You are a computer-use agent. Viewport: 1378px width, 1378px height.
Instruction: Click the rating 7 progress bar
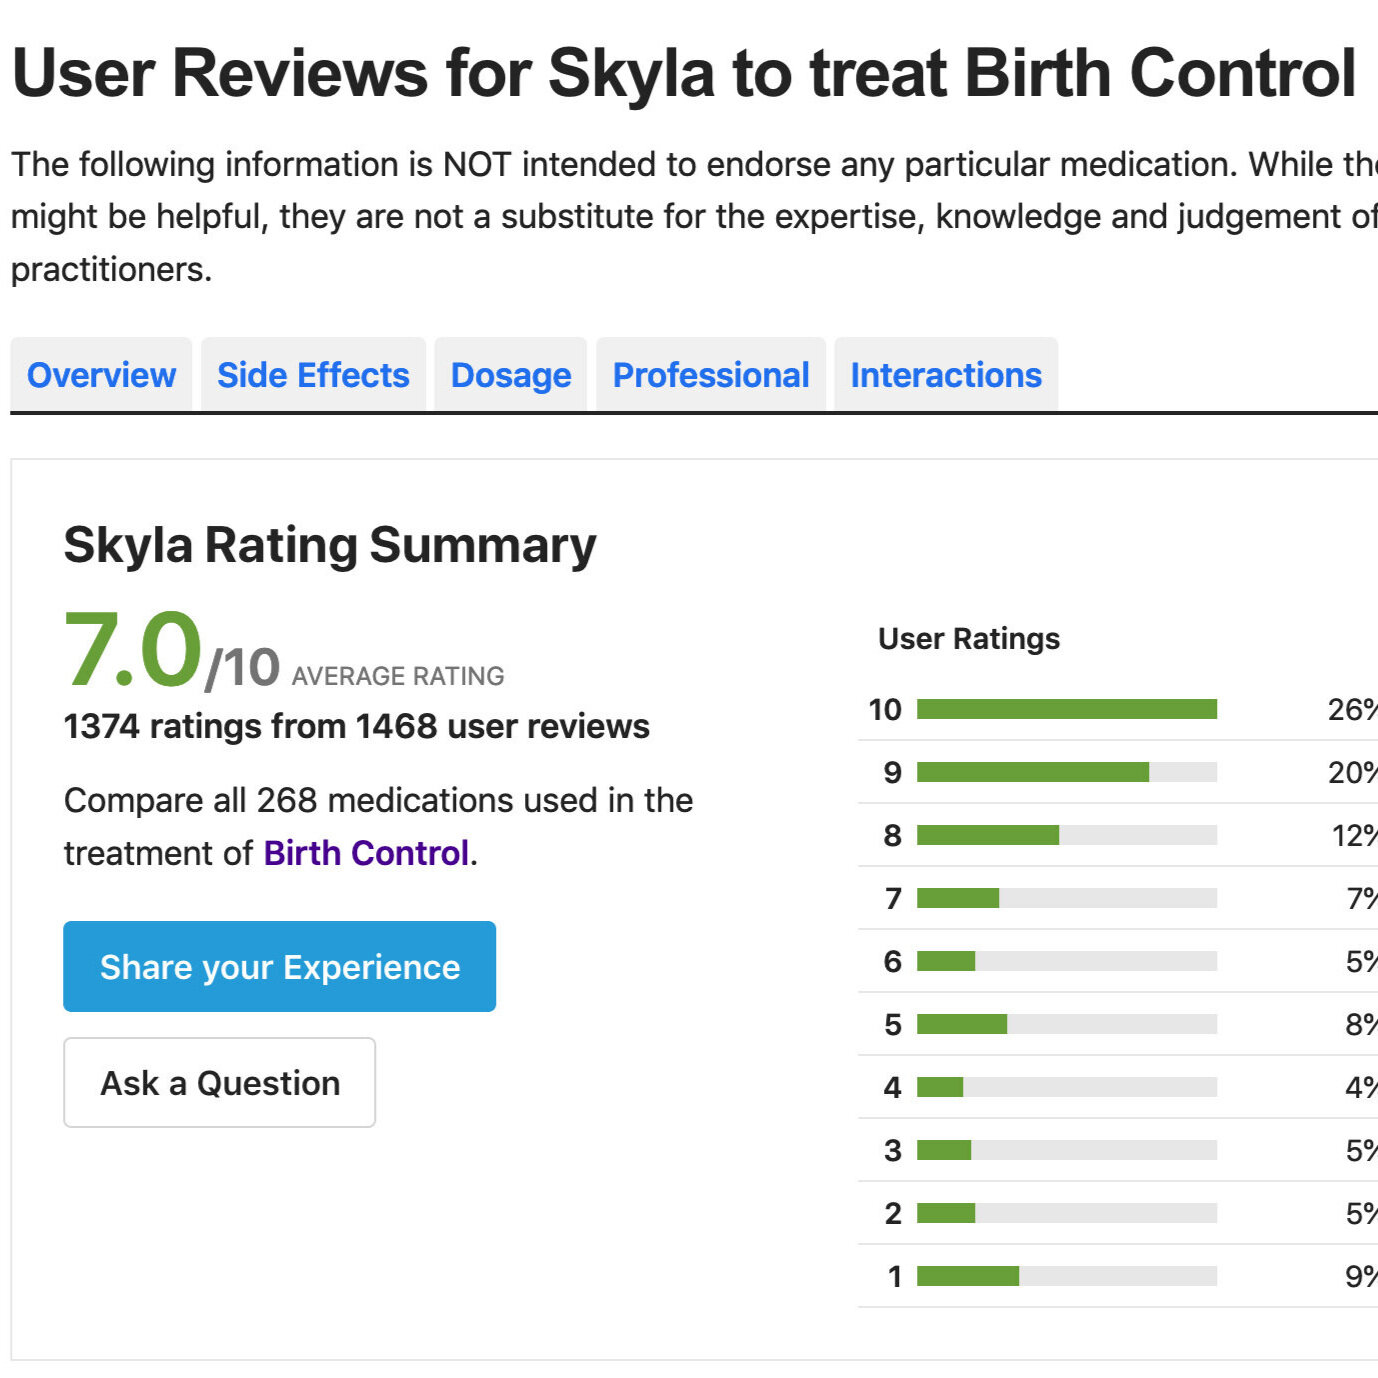(1067, 898)
